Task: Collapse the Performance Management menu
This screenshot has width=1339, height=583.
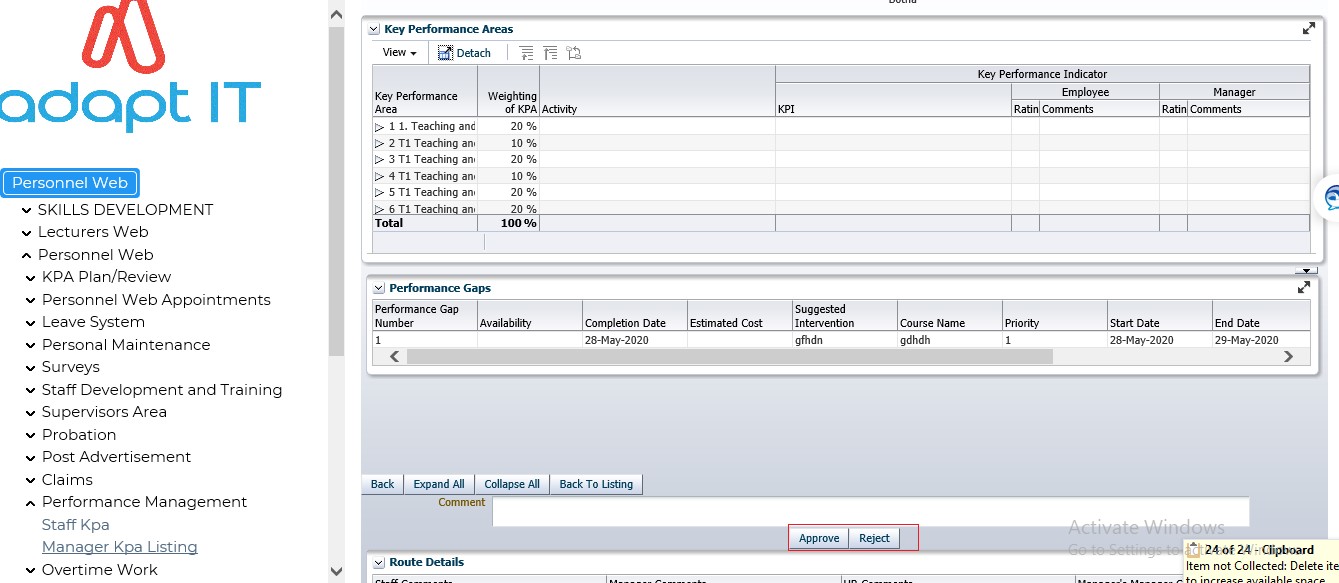Action: (32, 502)
